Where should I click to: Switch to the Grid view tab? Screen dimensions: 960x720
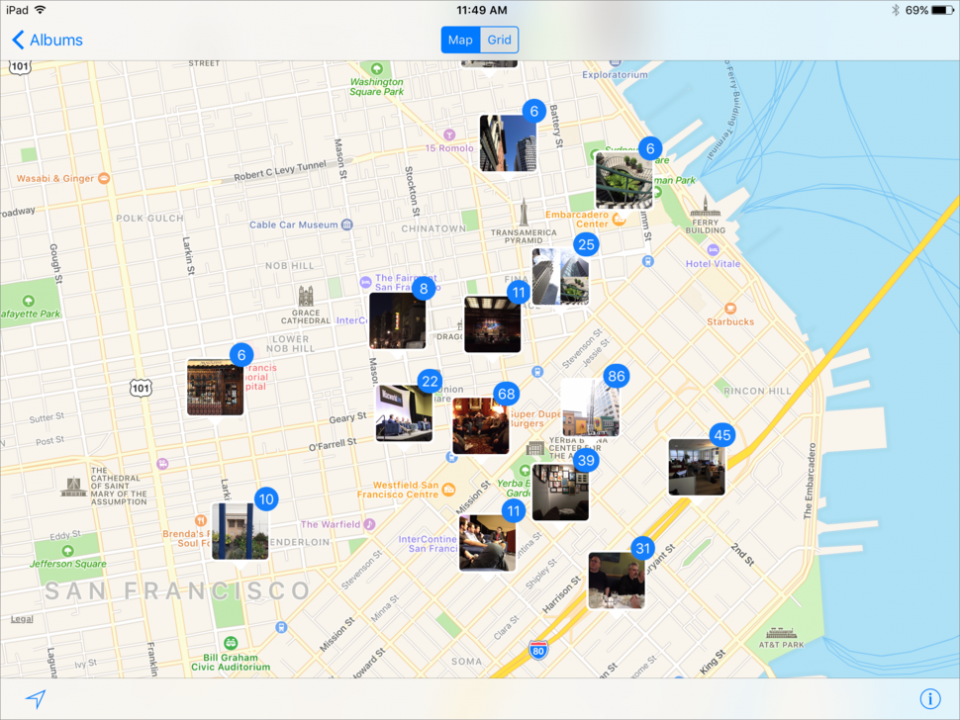tap(499, 40)
